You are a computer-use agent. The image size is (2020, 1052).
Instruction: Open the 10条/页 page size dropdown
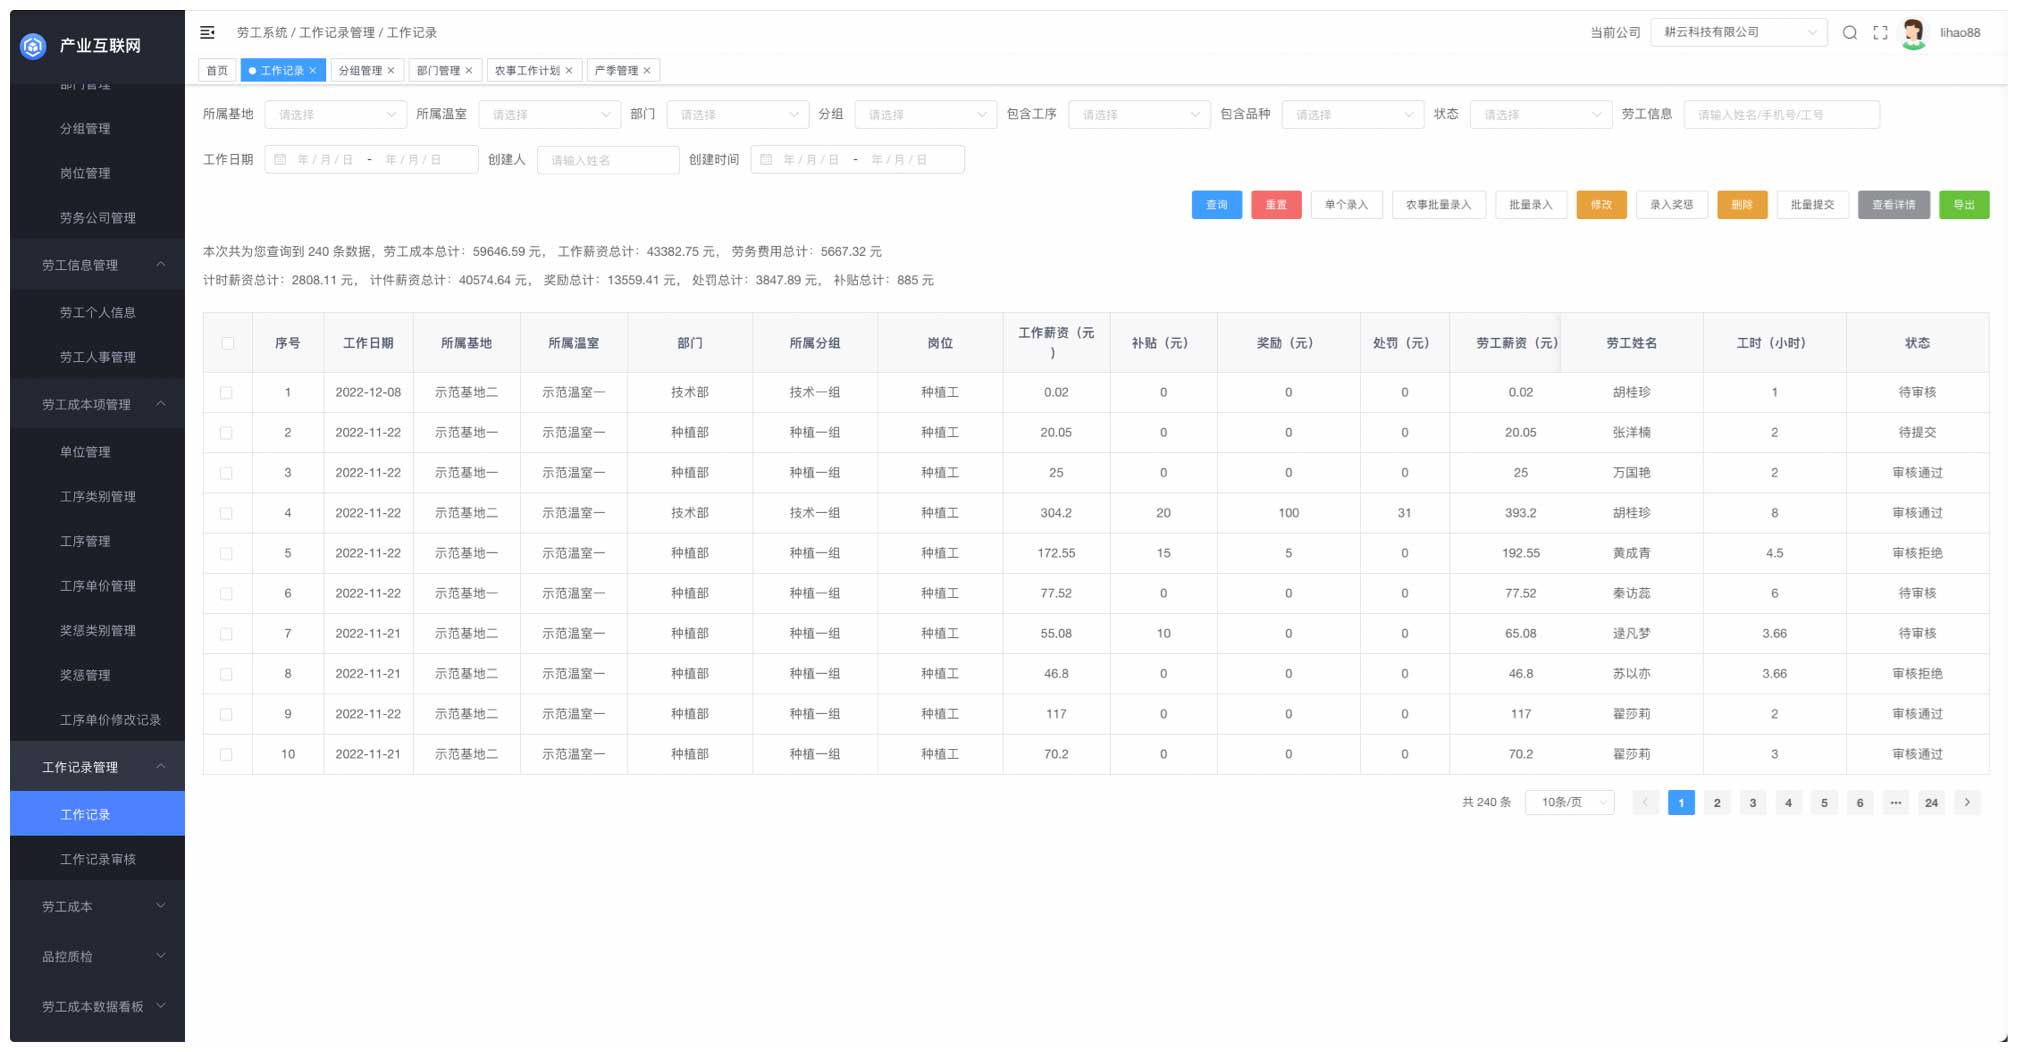point(1570,803)
